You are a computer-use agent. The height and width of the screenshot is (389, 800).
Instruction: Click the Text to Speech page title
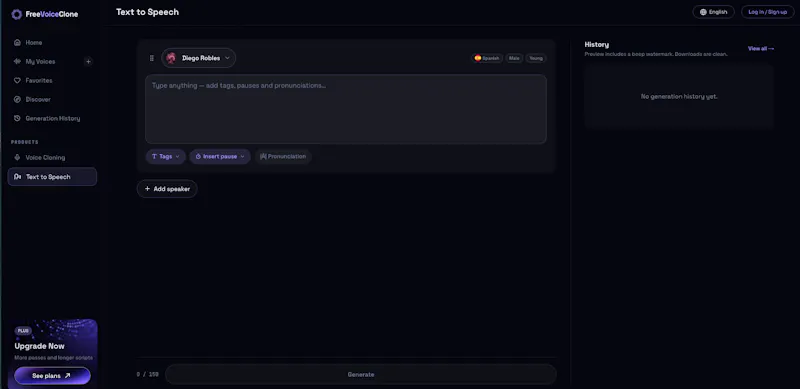point(147,12)
